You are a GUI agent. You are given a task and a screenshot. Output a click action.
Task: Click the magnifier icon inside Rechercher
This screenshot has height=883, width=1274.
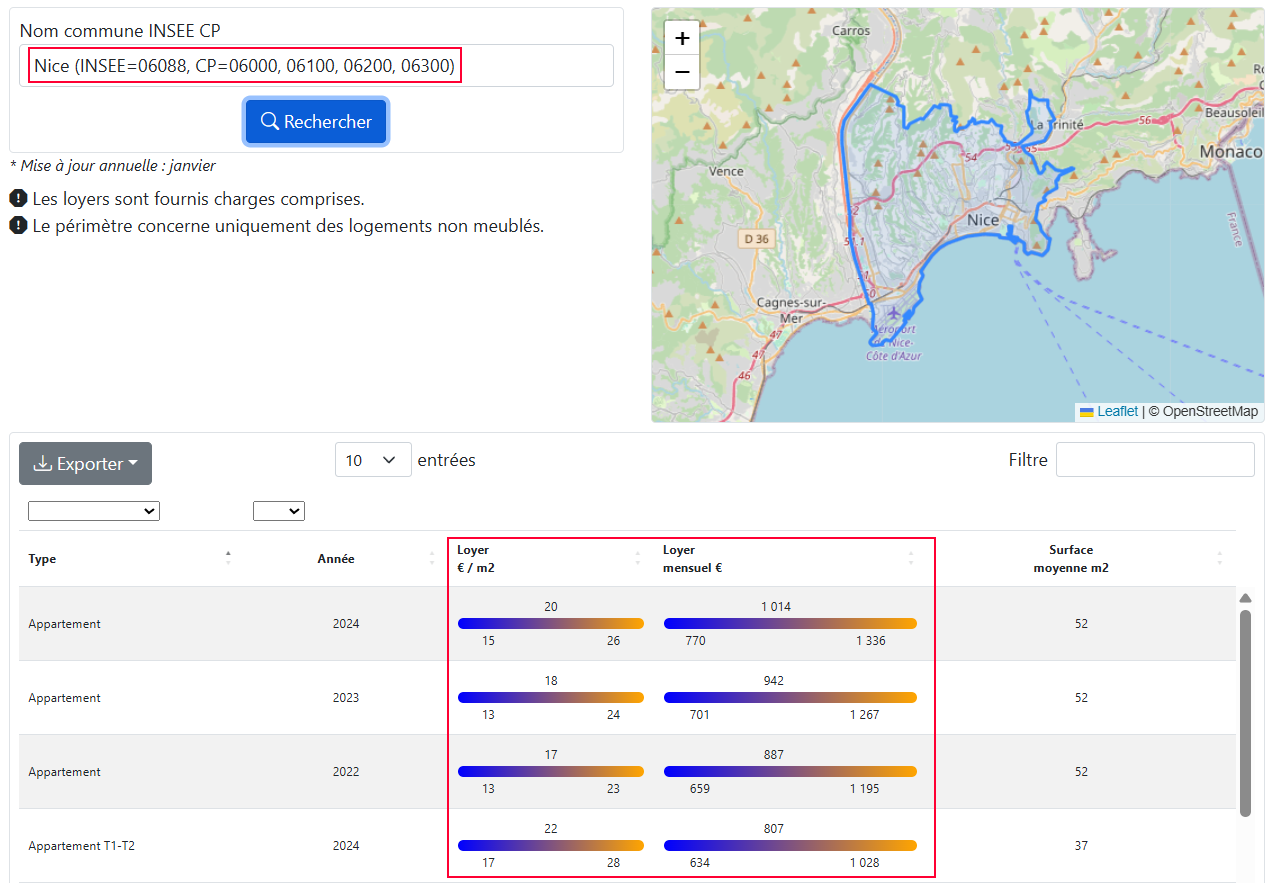click(x=268, y=120)
